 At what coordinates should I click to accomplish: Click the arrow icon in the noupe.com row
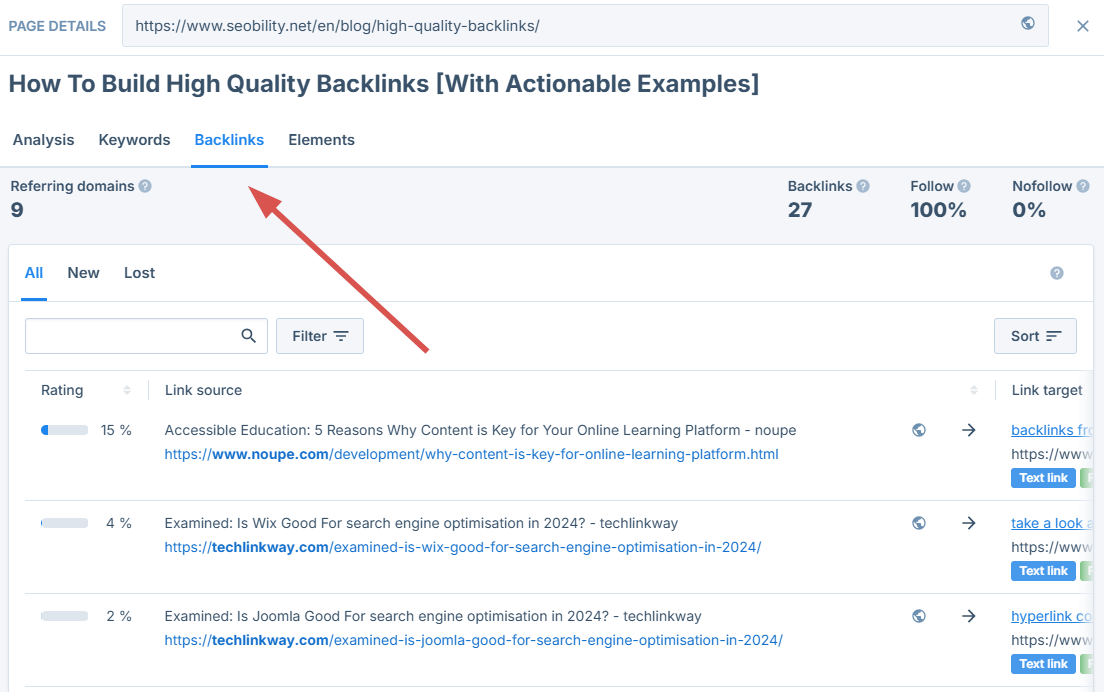click(x=969, y=430)
